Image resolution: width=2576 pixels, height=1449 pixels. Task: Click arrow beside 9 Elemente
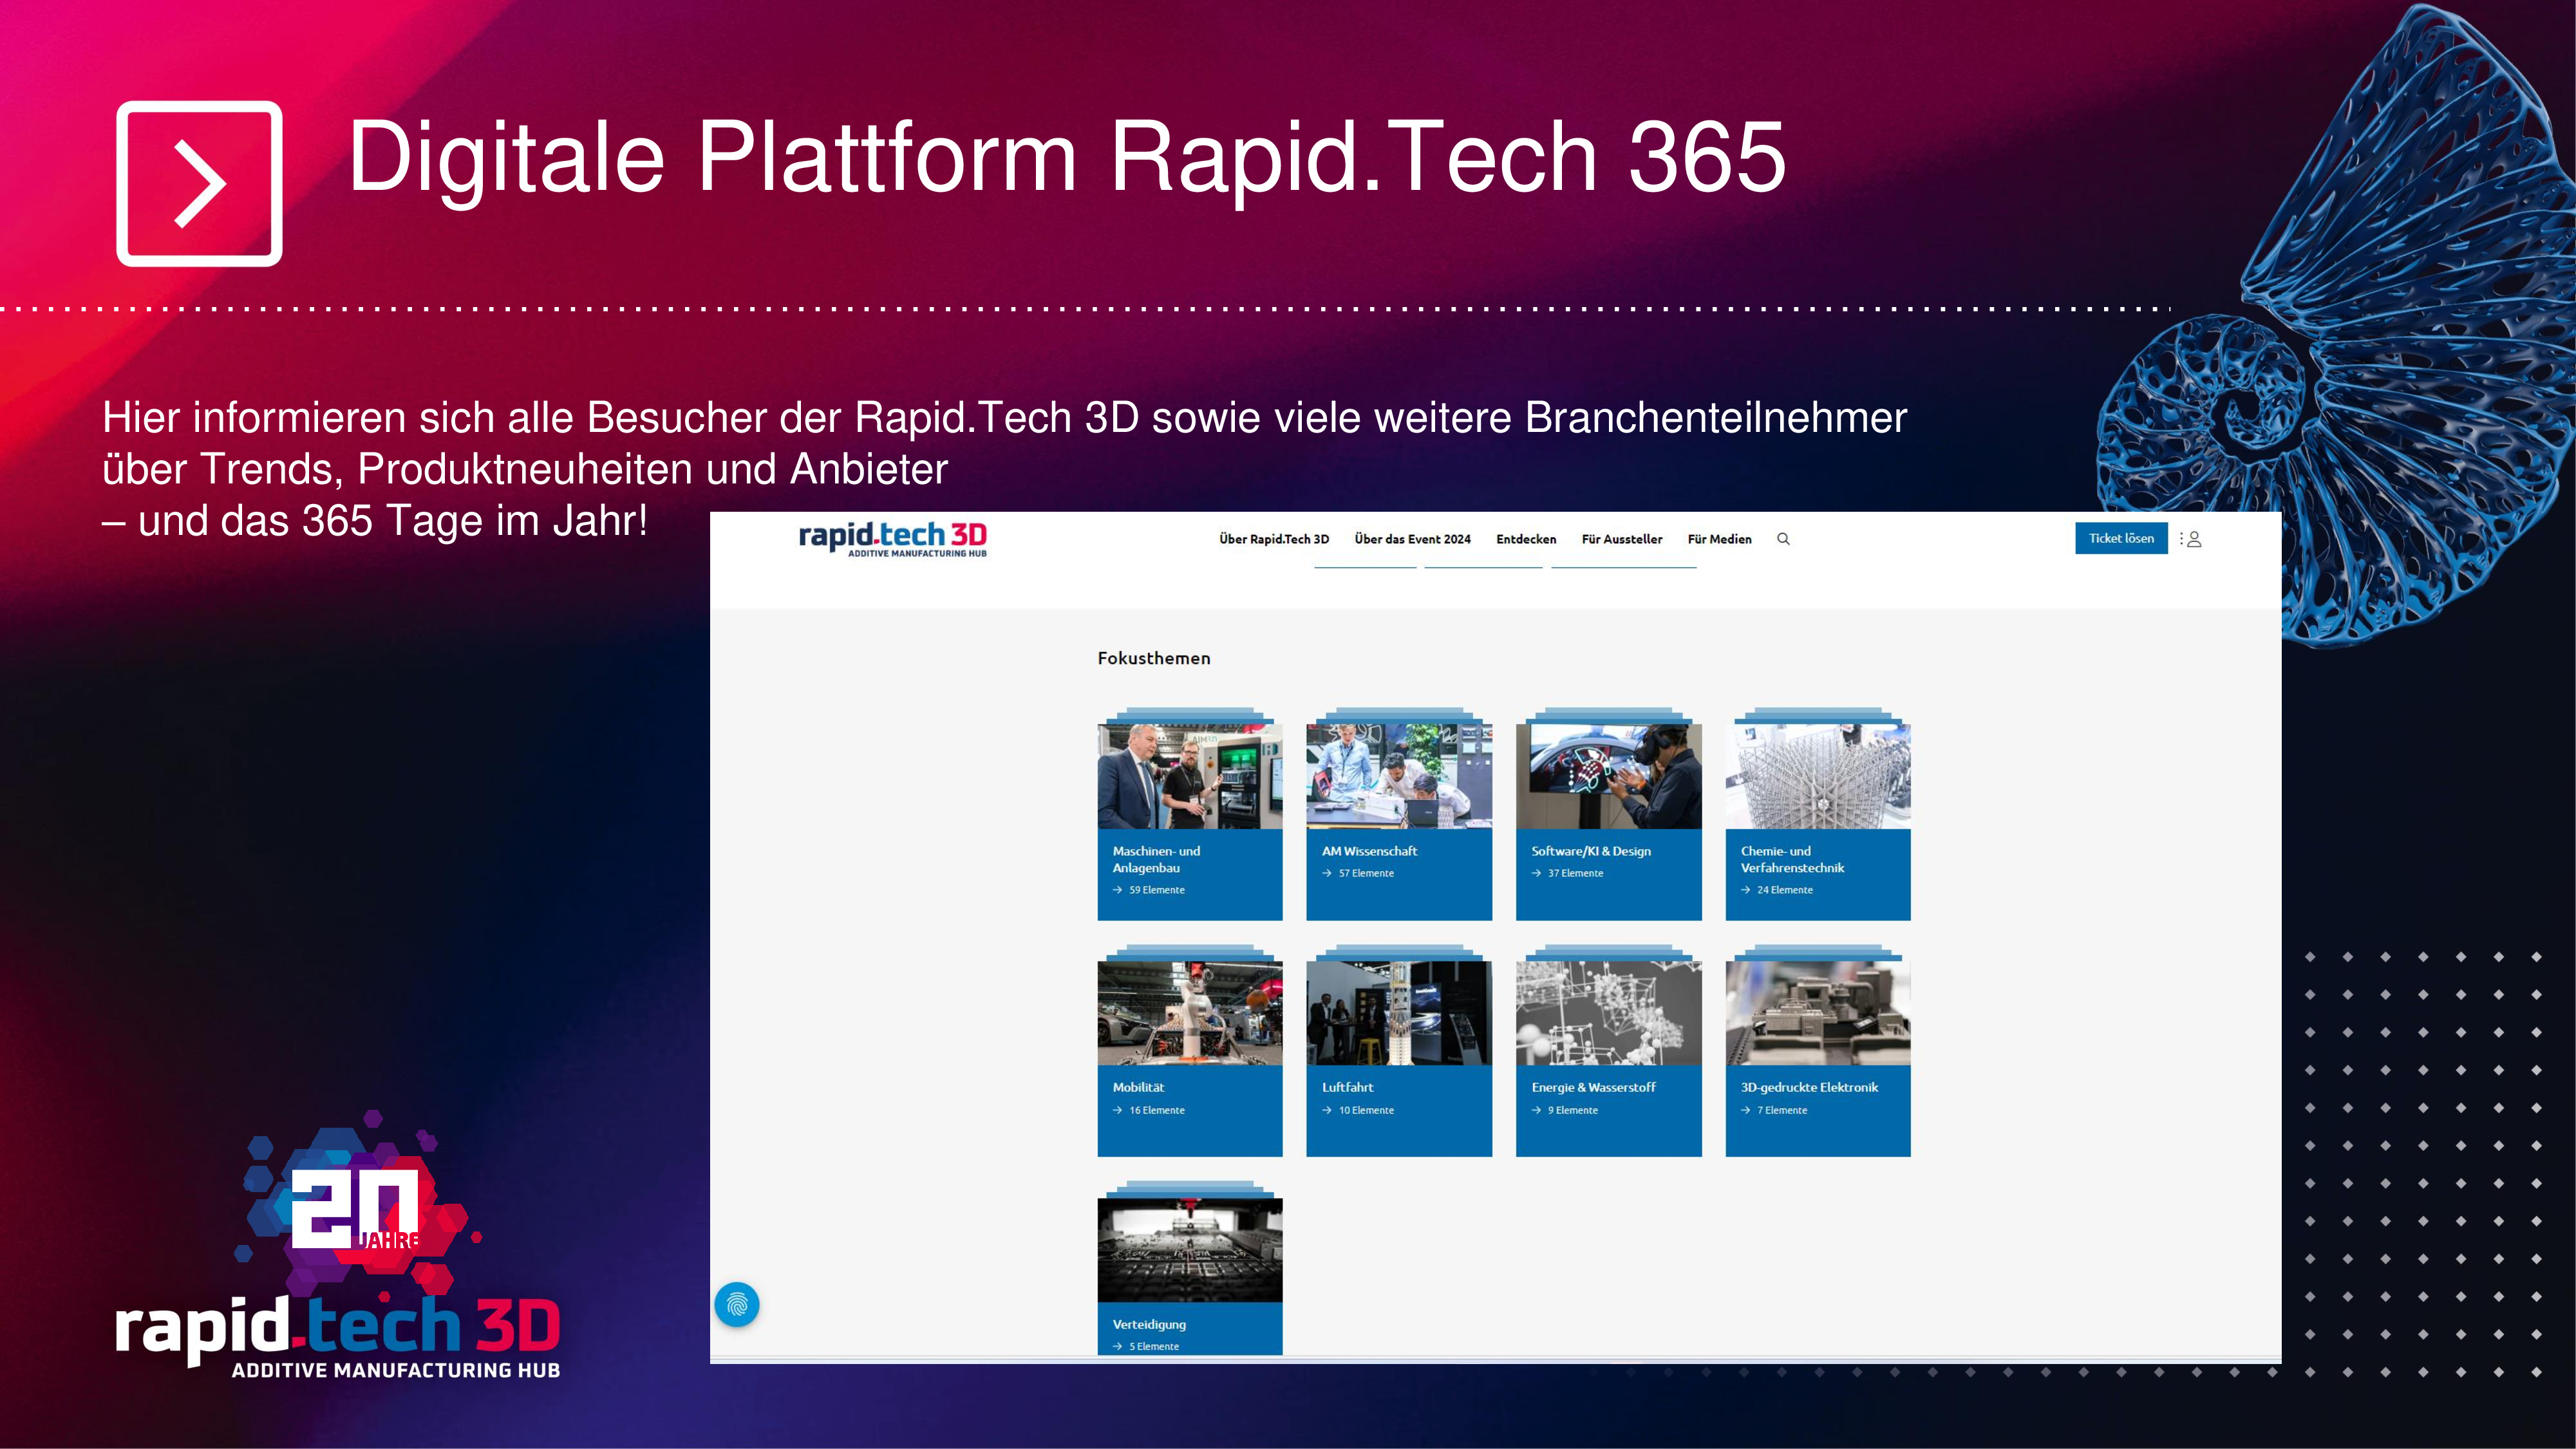tap(1536, 1110)
